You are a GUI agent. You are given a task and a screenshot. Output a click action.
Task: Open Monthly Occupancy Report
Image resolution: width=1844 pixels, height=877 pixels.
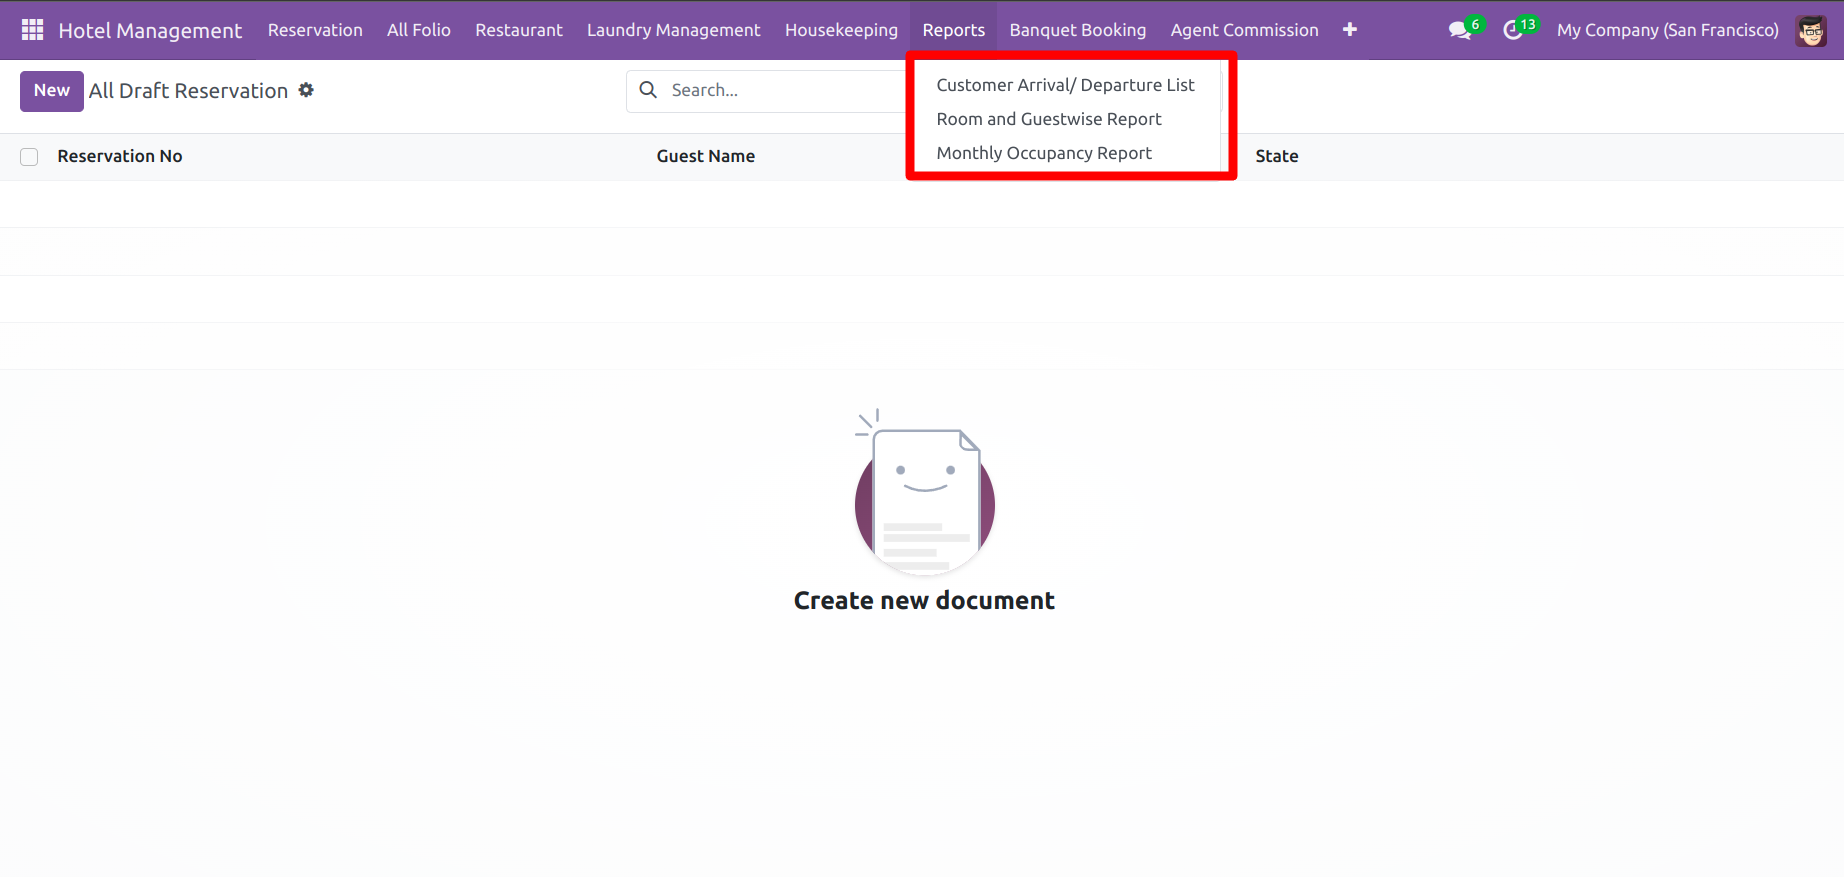tap(1044, 153)
